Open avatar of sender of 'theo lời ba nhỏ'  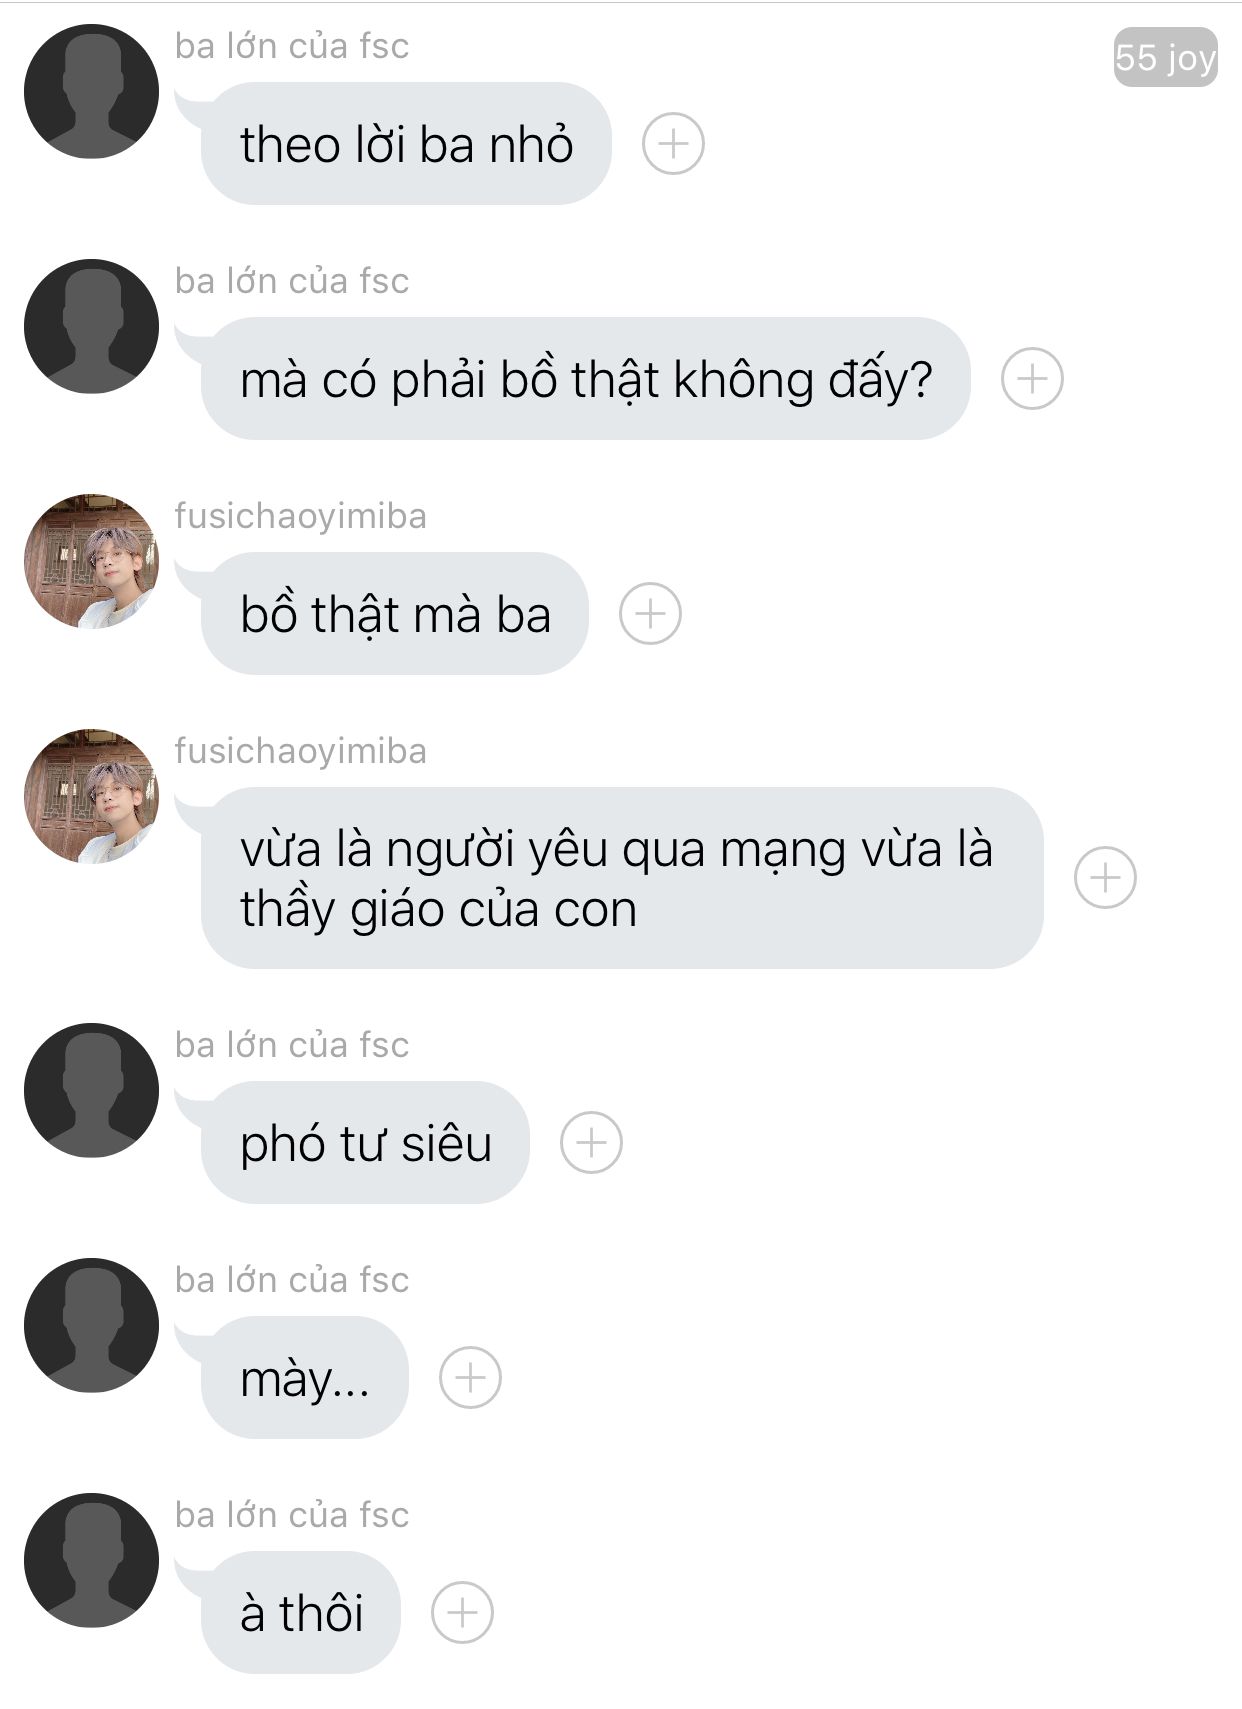click(91, 91)
